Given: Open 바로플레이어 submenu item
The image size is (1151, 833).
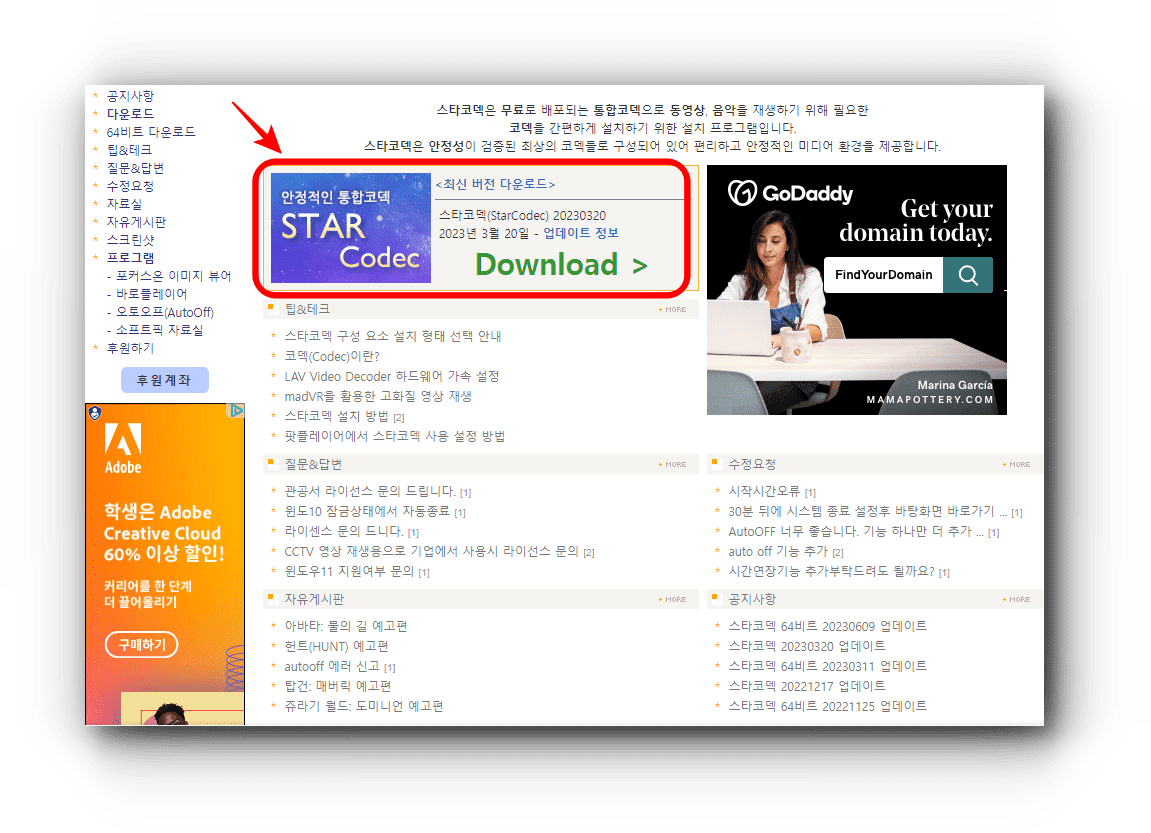Looking at the screenshot, I should [151, 294].
